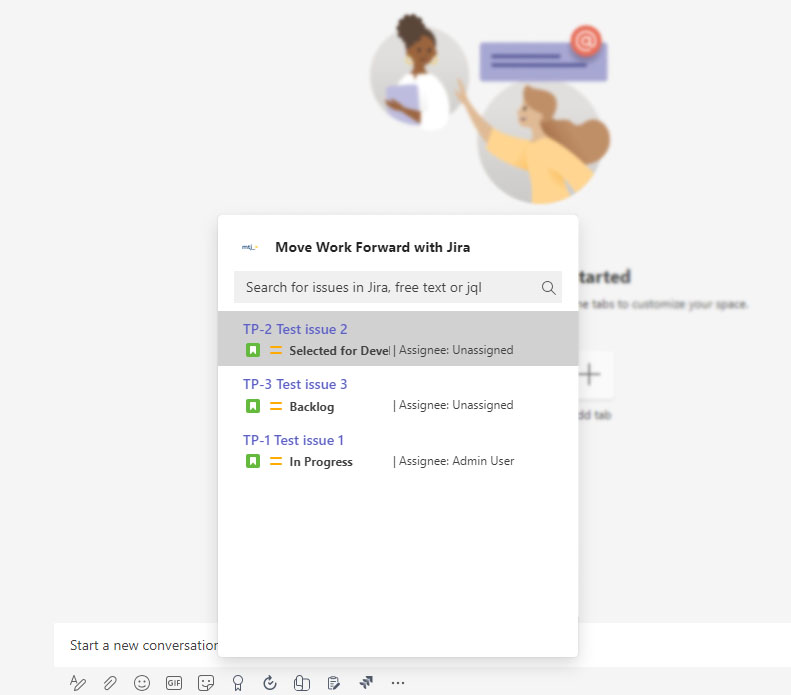Click the clipboard with pencil icon
The image size is (791, 695).
334,683
